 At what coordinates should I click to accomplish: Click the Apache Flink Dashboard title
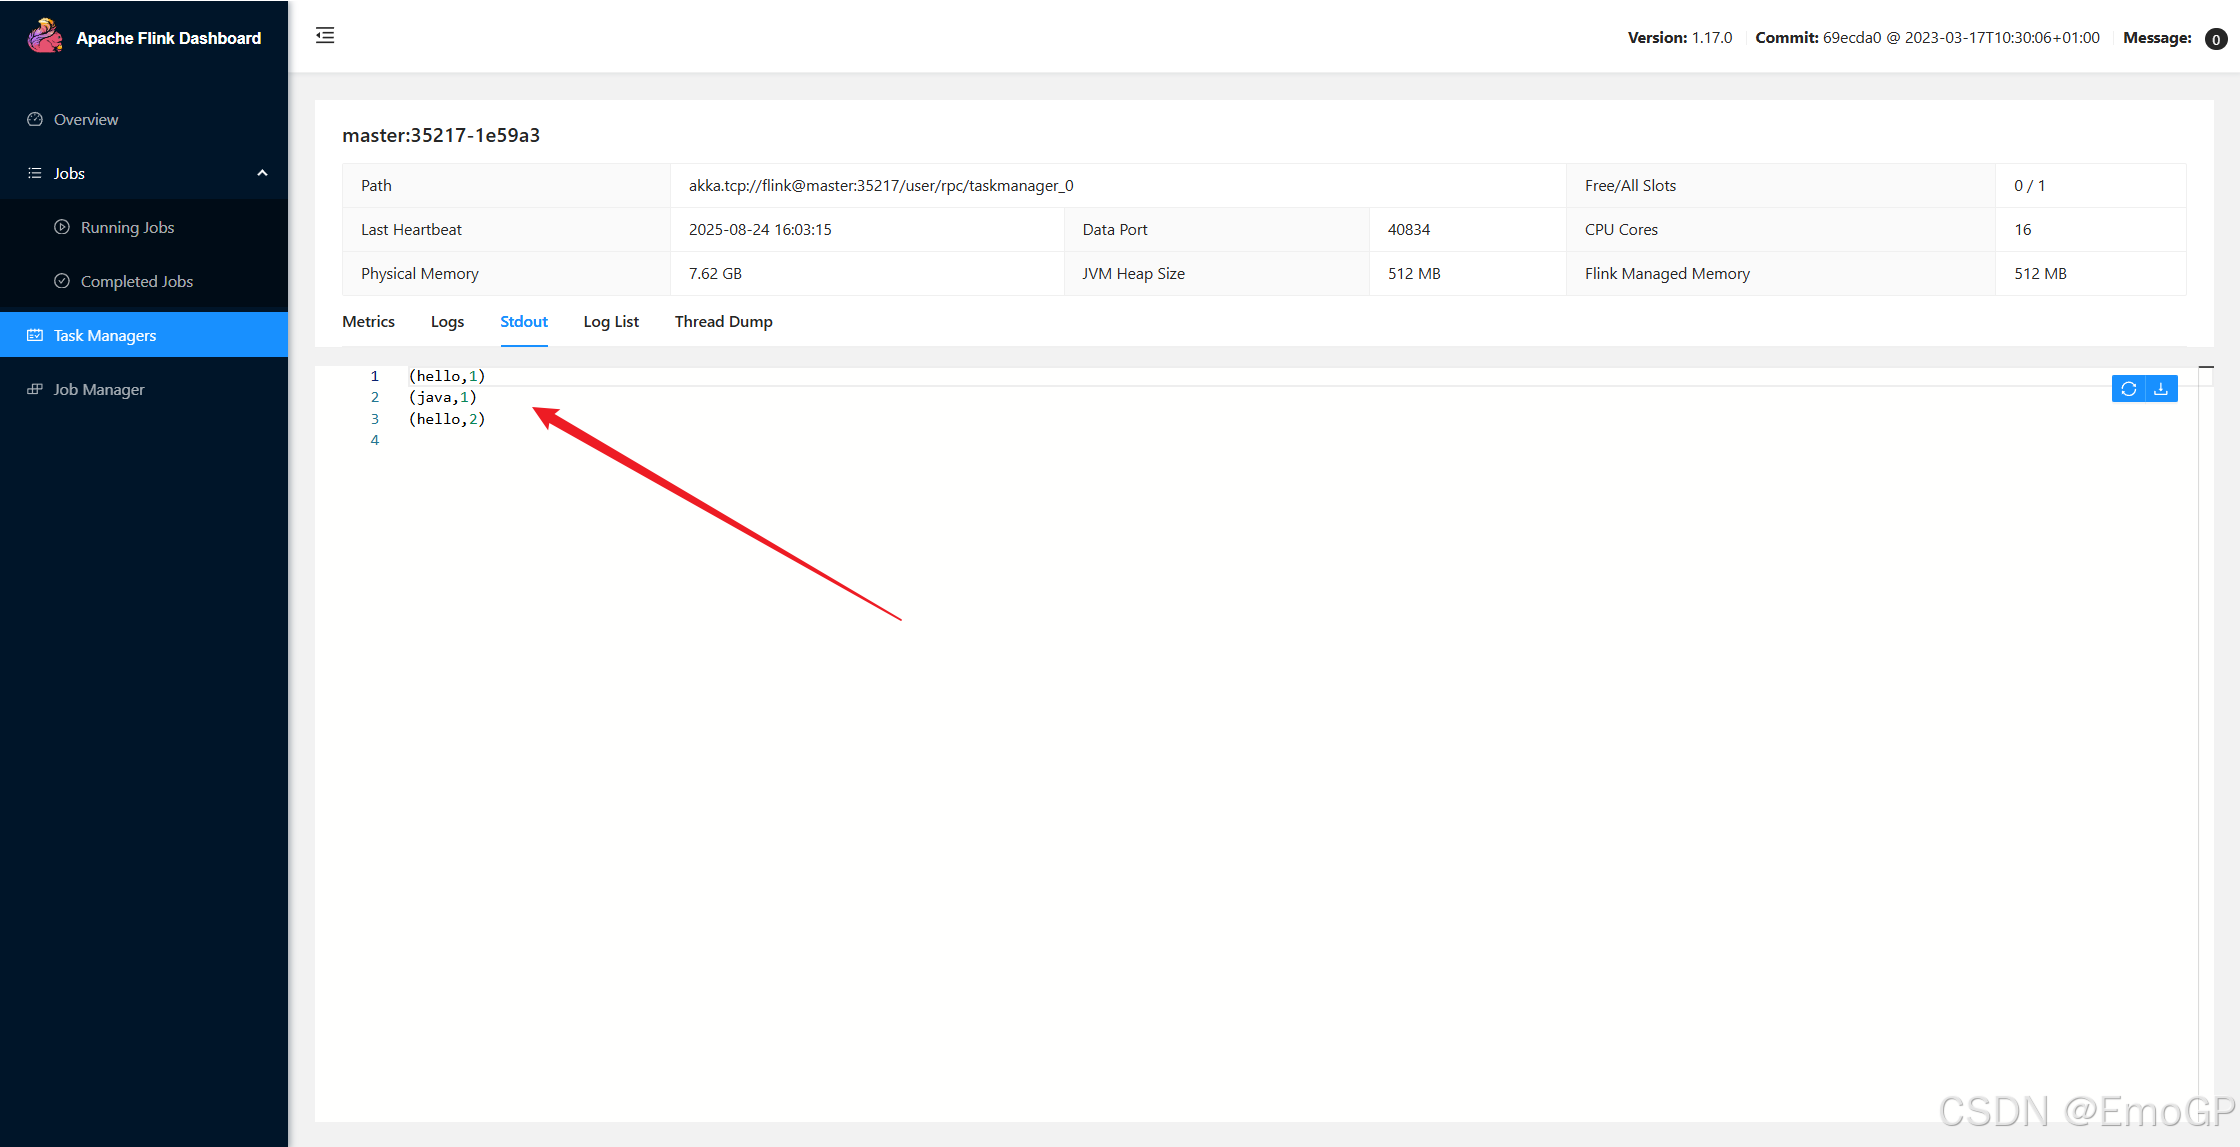point(169,38)
